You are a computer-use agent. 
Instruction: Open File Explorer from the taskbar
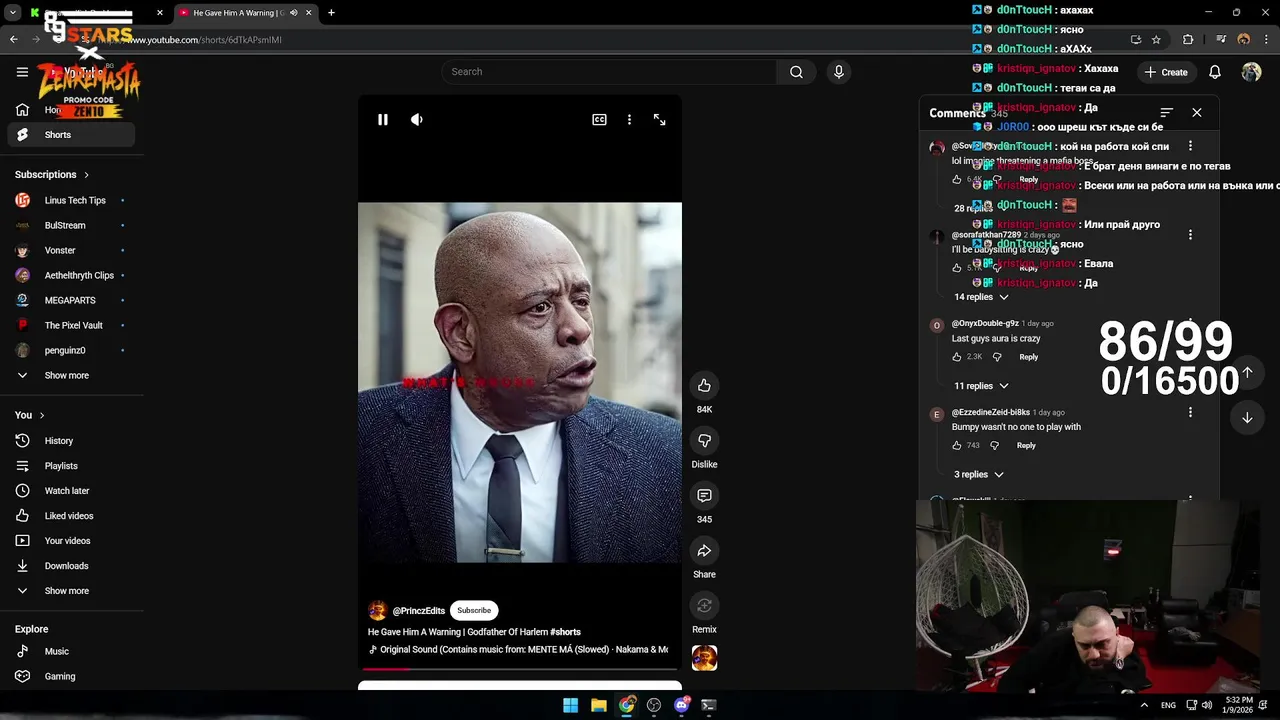click(x=598, y=705)
